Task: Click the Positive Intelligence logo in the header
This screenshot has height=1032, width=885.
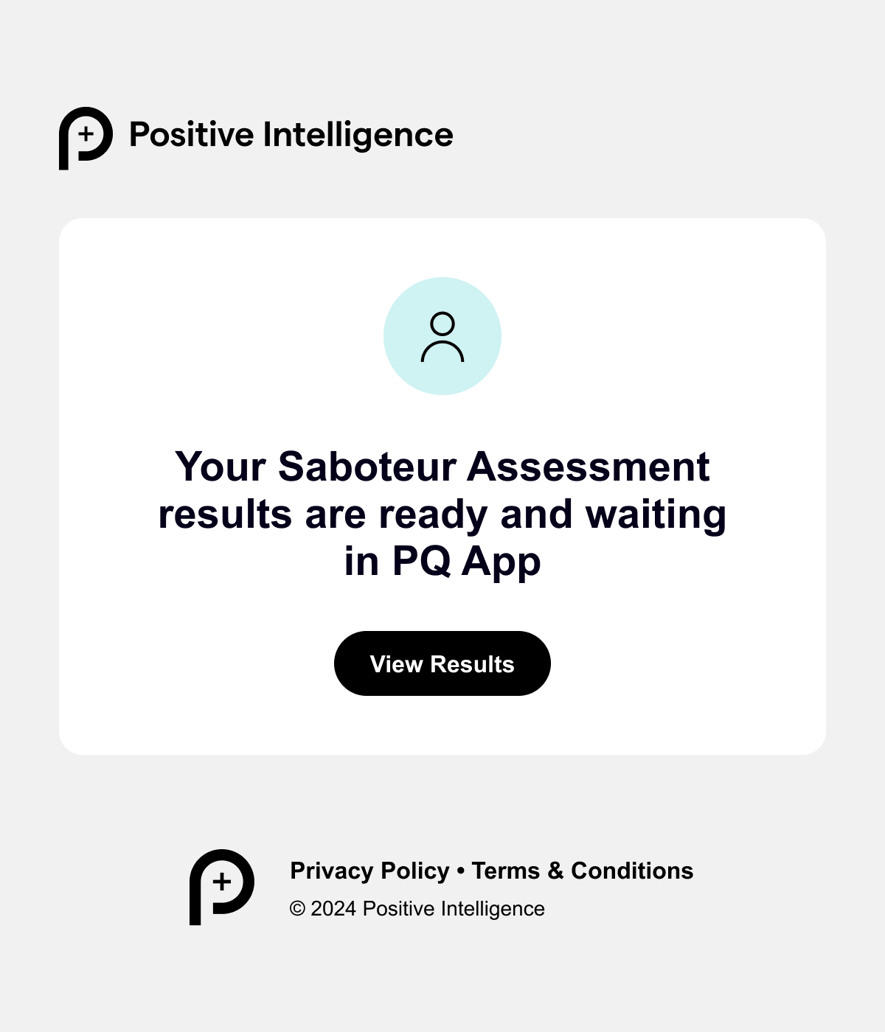Action: point(85,139)
